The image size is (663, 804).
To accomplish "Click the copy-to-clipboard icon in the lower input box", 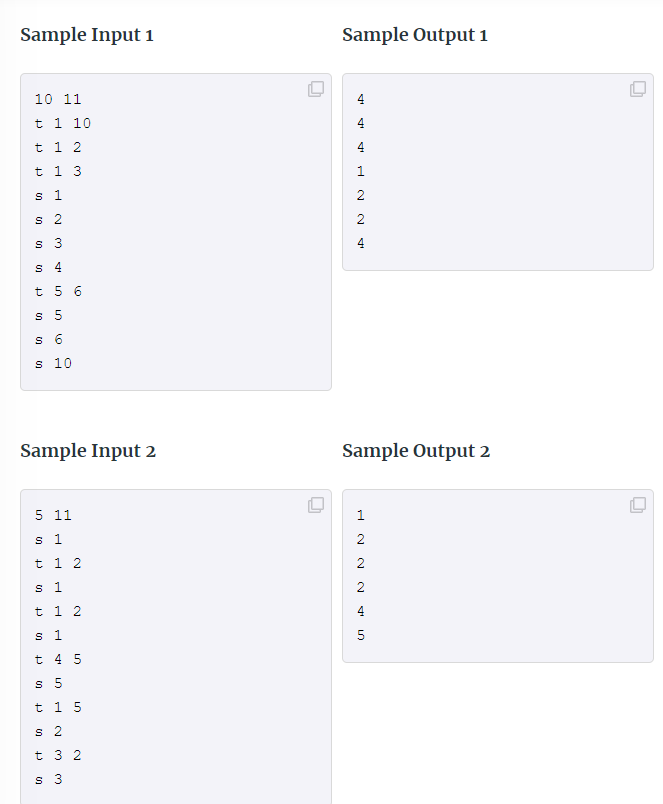I will pos(316,505).
